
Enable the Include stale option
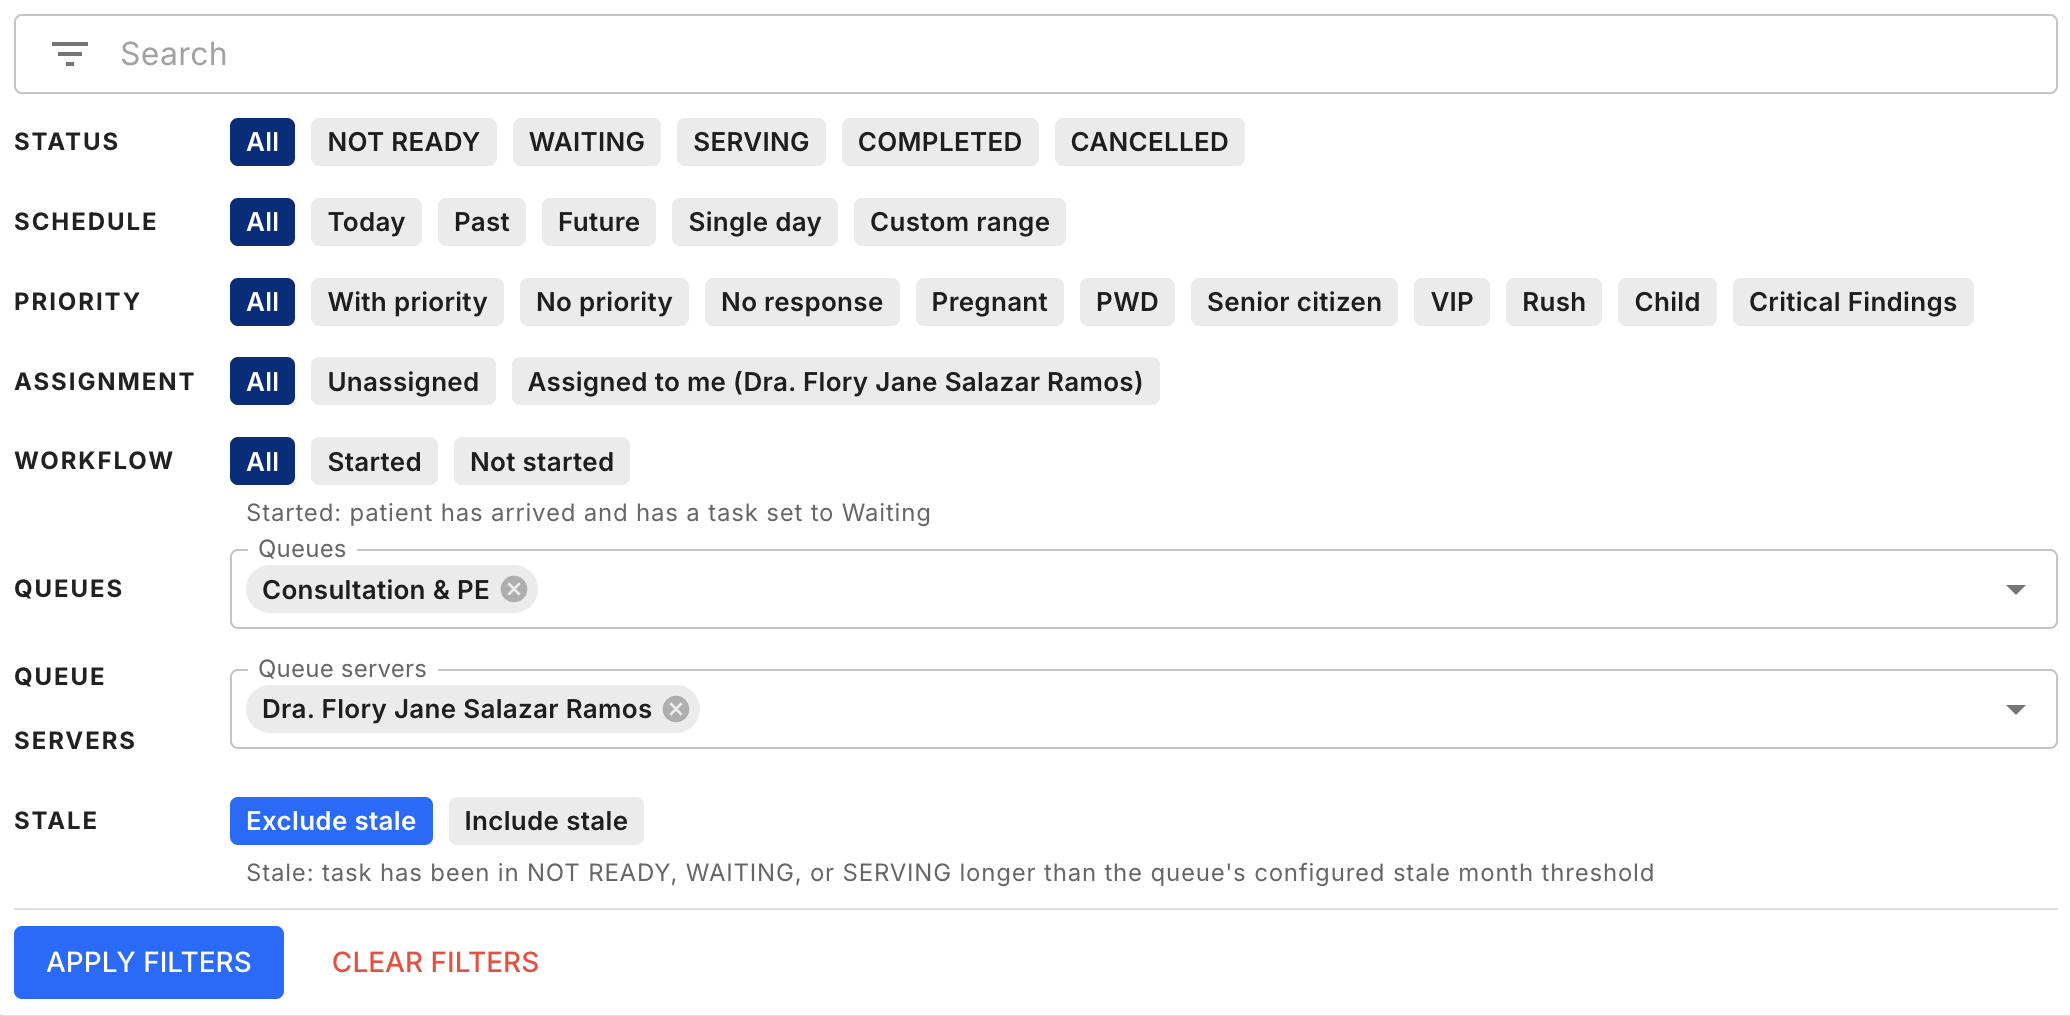pos(546,821)
